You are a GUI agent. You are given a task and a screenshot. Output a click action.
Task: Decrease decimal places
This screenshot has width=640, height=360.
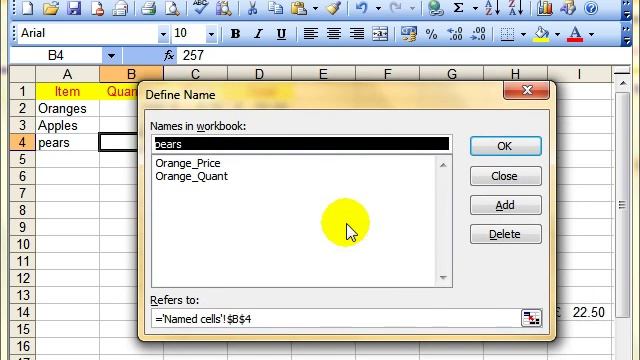[x=478, y=33]
